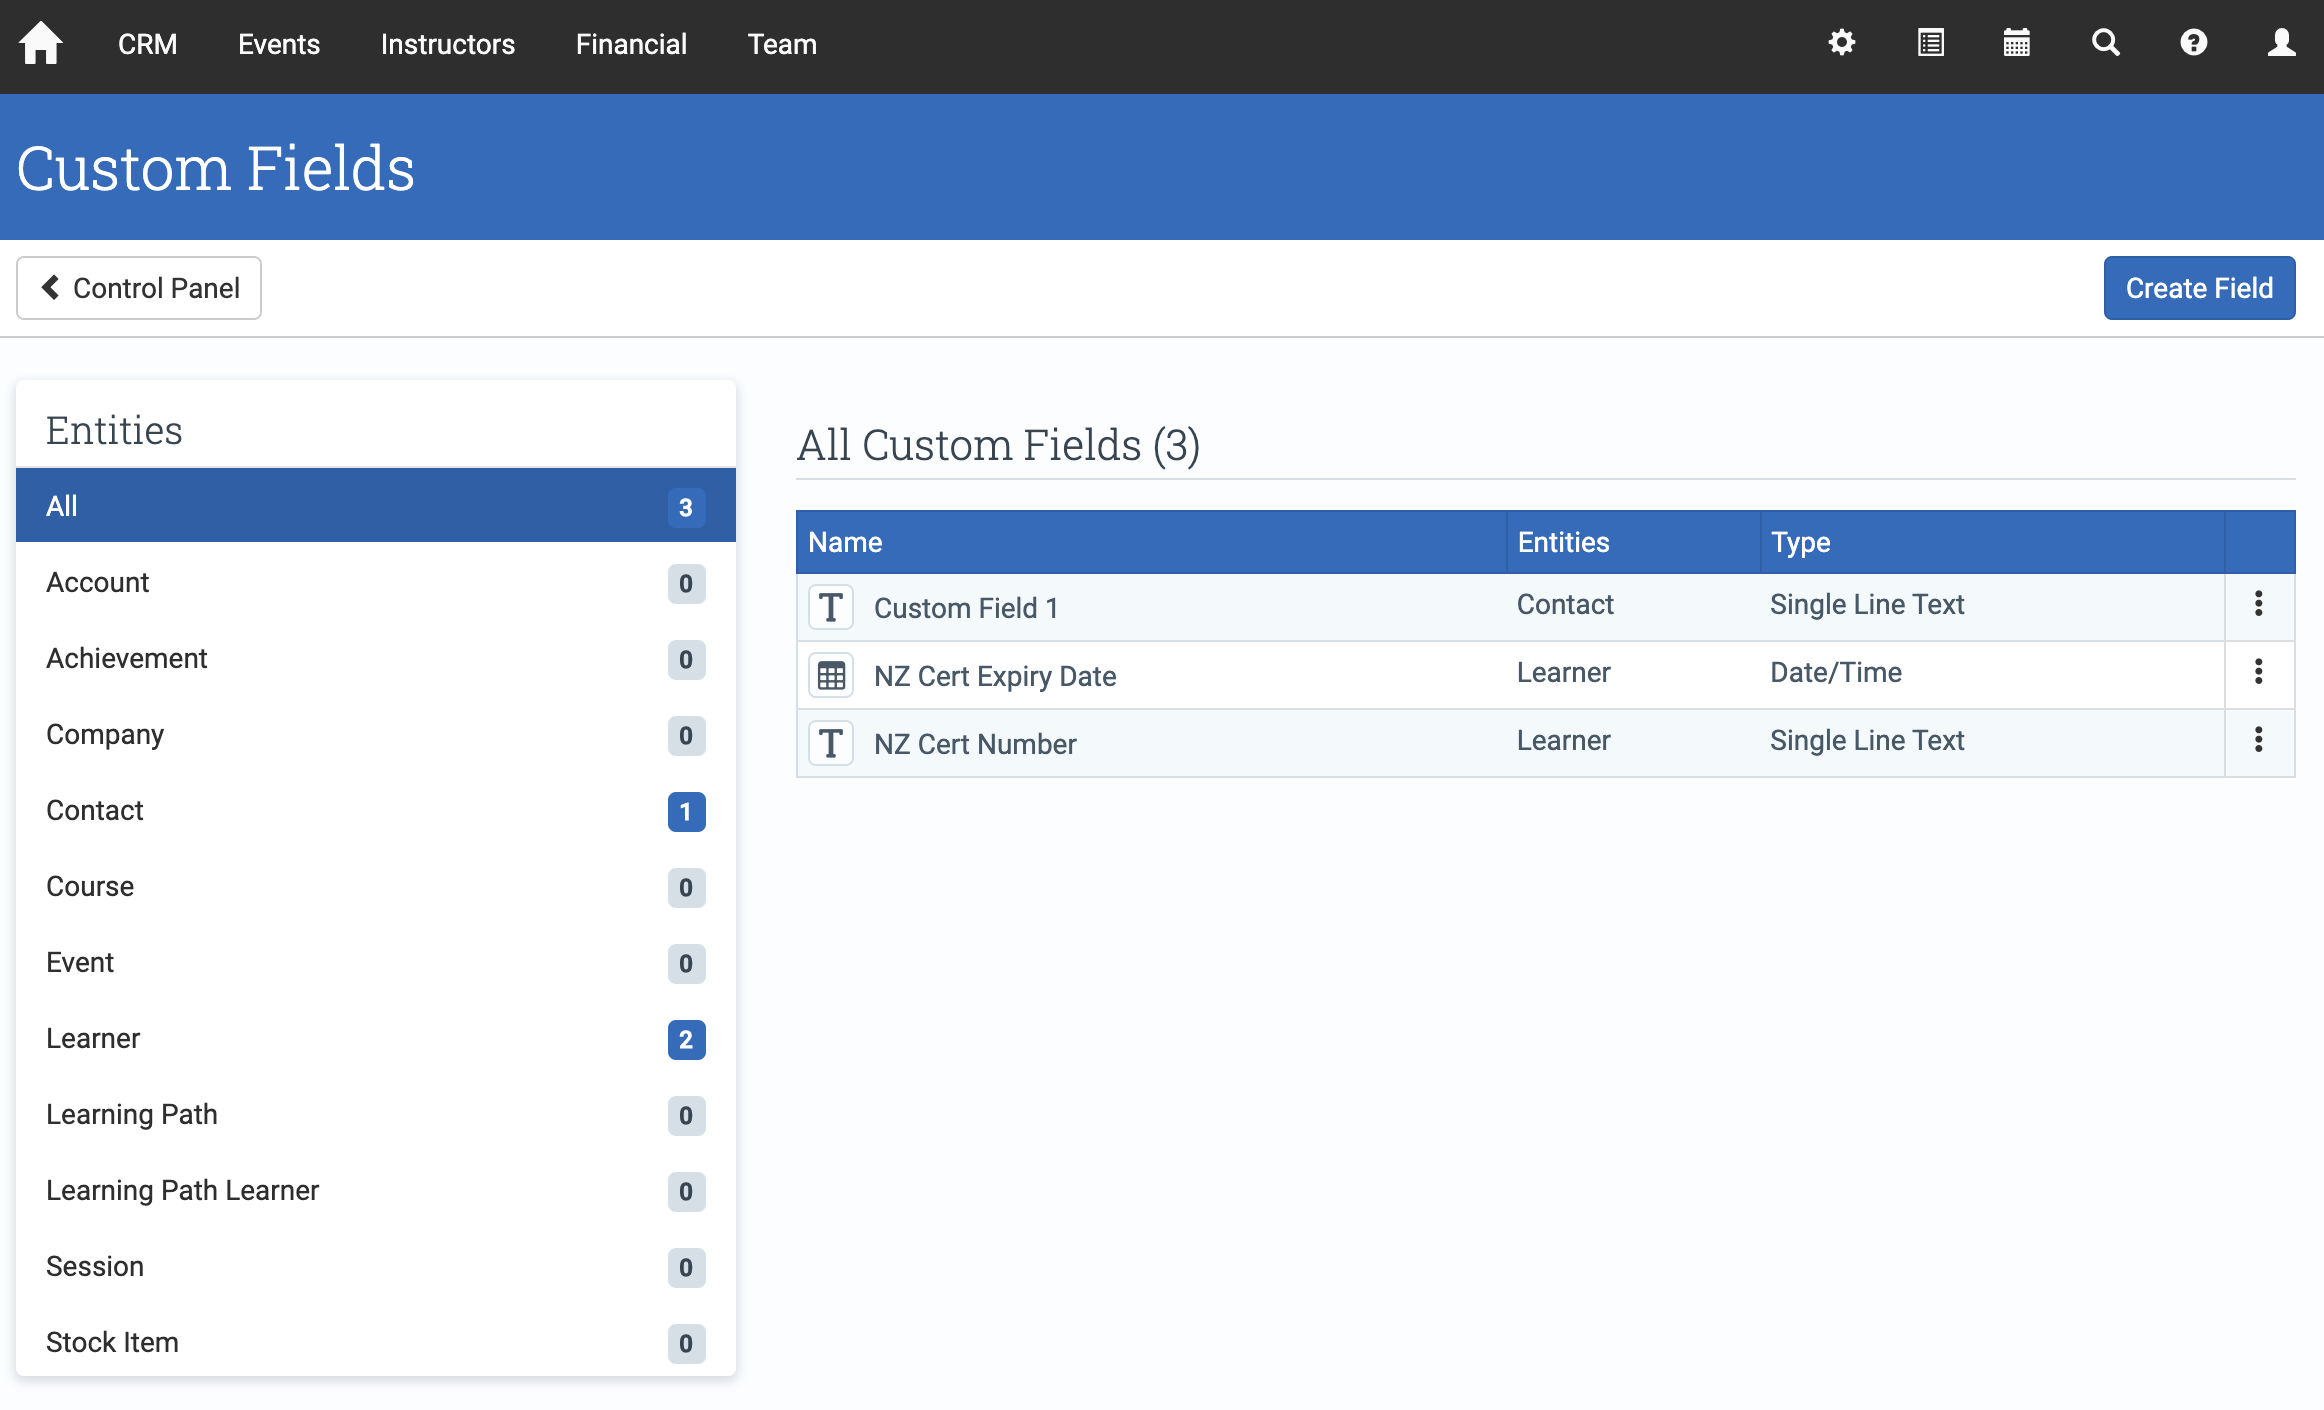Open the user profile icon
The width and height of the screenshot is (2324, 1410).
pos(2281,43)
